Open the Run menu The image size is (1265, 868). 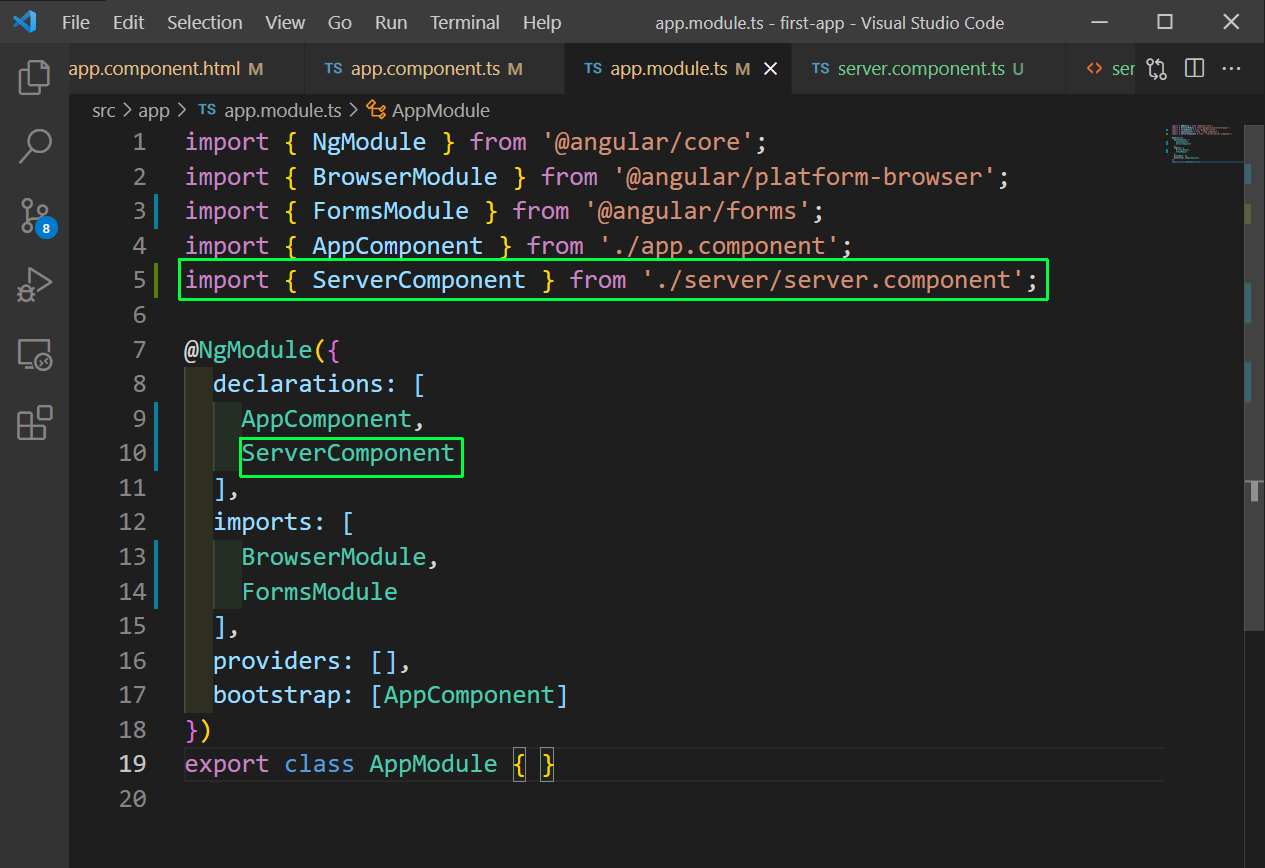click(x=391, y=22)
